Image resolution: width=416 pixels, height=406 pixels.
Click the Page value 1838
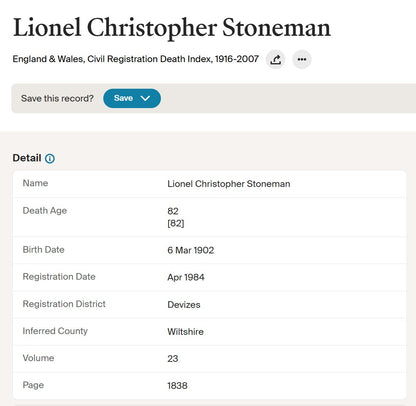coord(177,386)
